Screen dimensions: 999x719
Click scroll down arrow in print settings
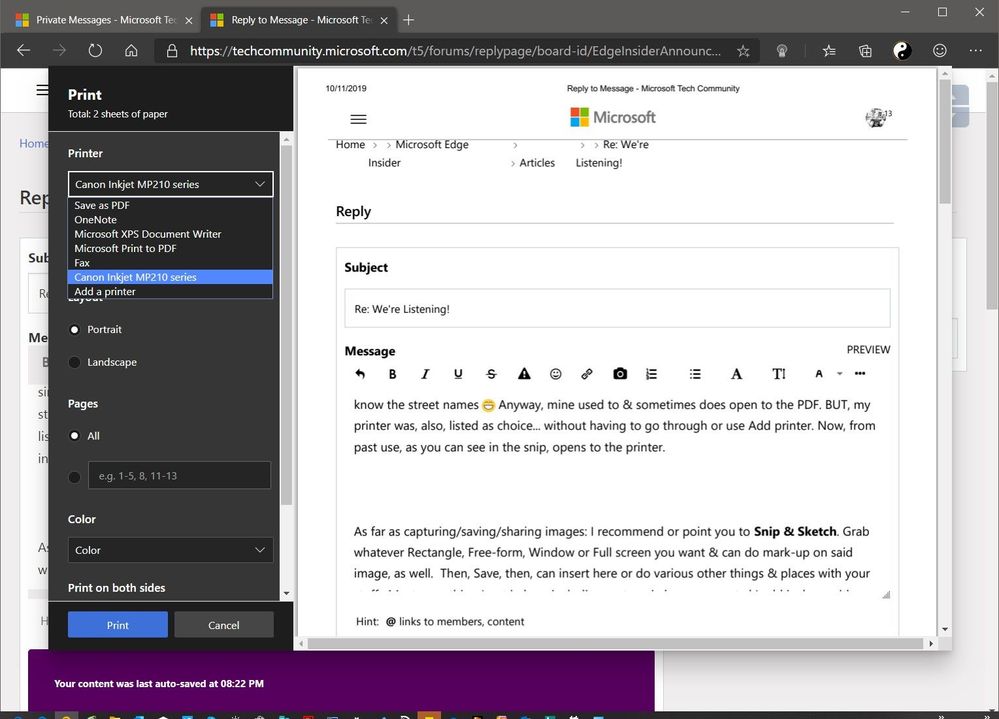point(286,594)
